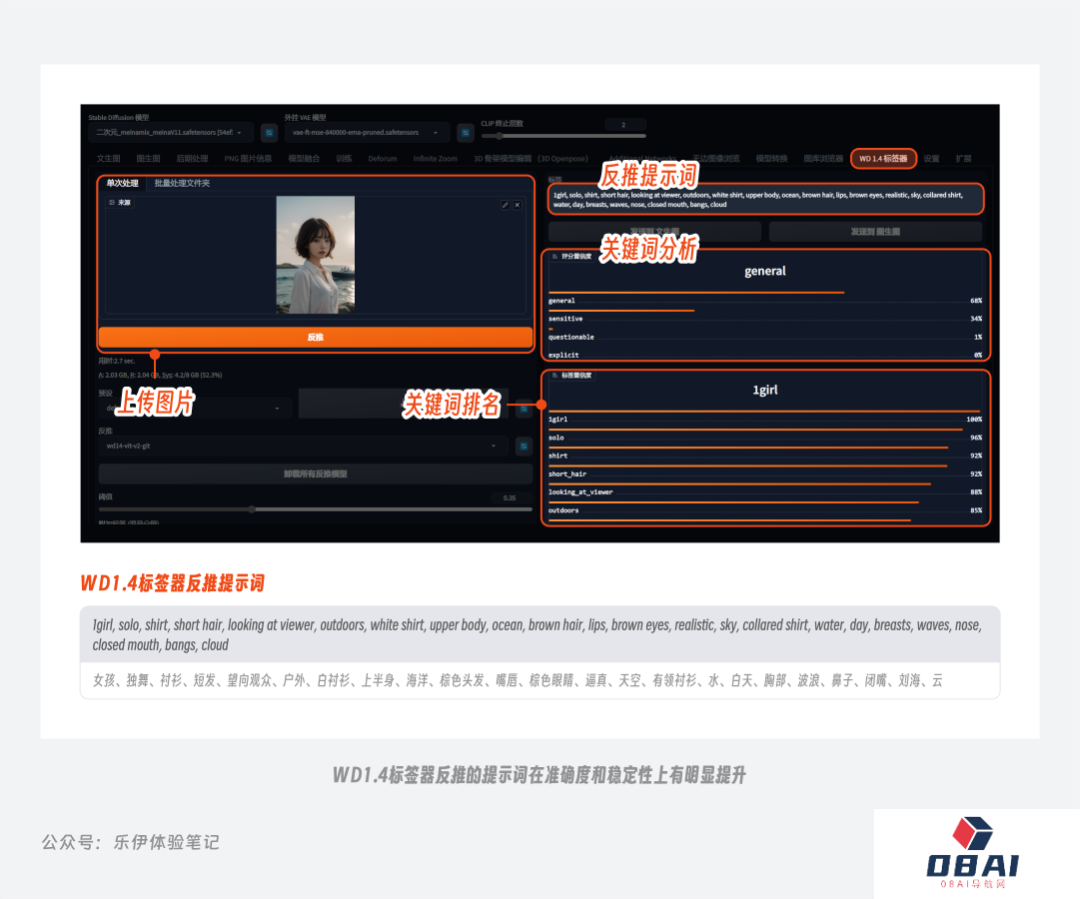Viewport: 1080px width, 899px height.
Task: Open the 图库浏览器 tab
Action: coord(823,158)
